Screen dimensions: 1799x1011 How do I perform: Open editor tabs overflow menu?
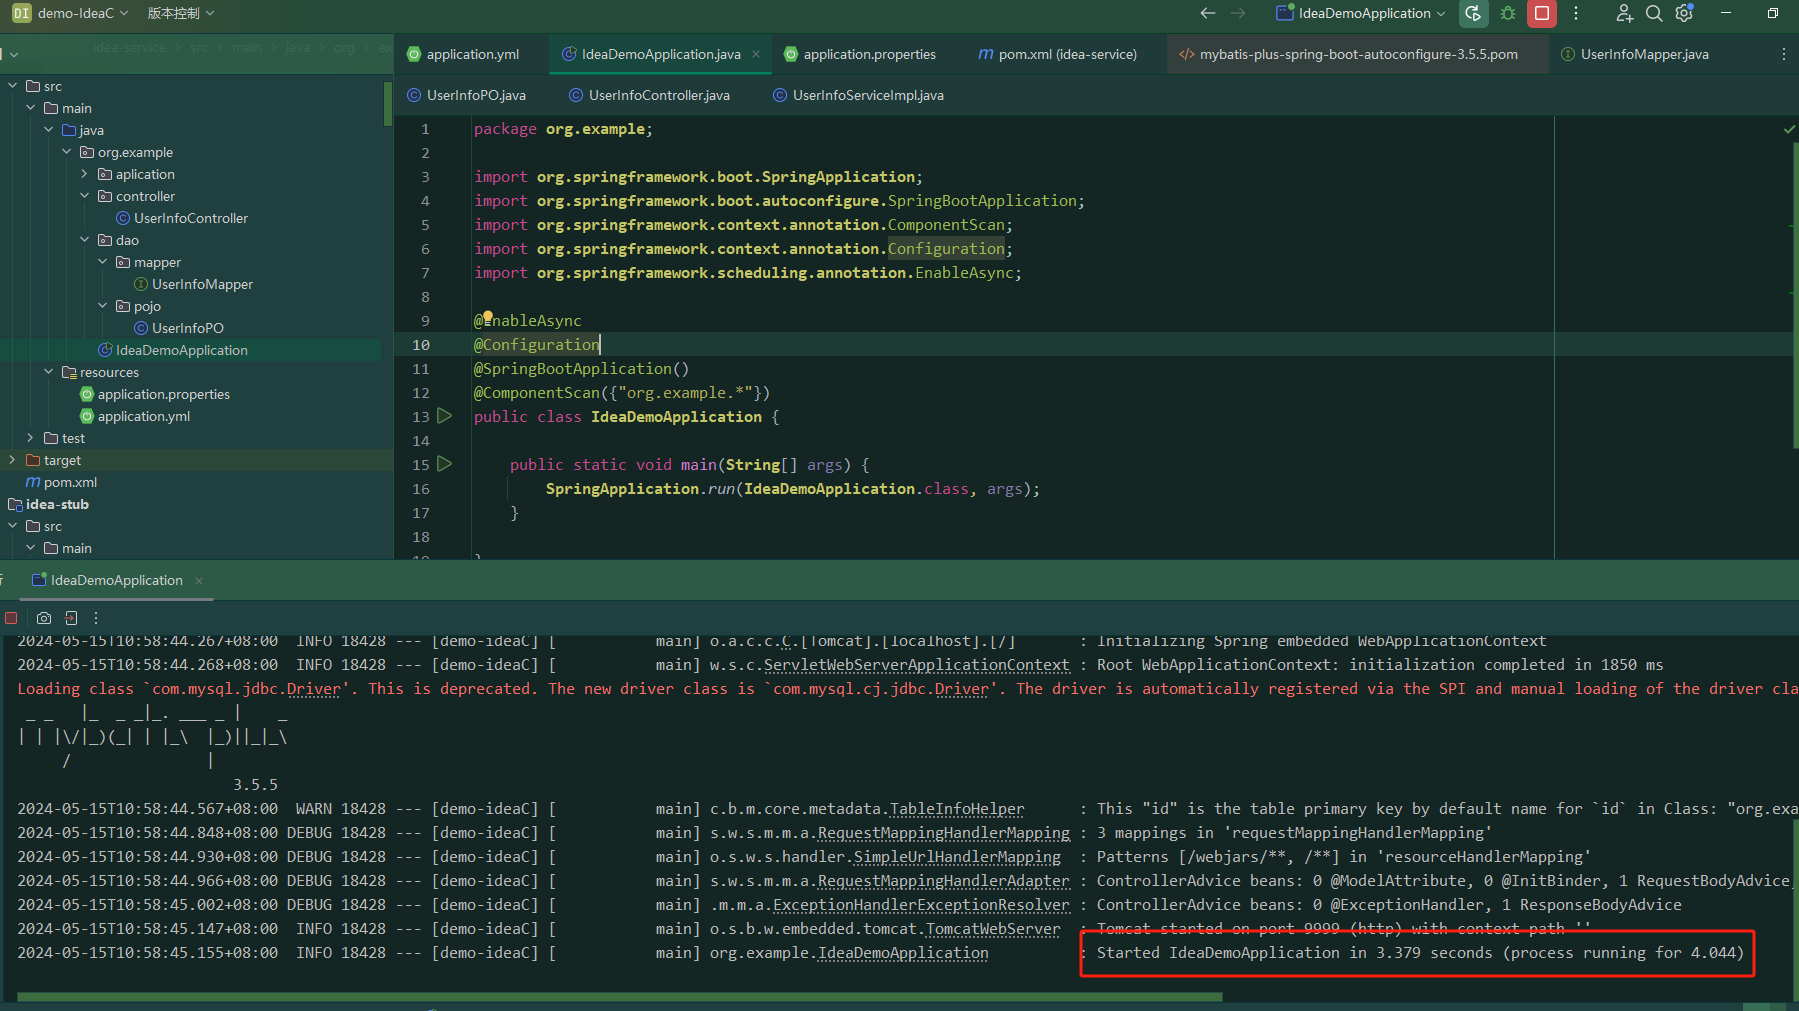1783,54
